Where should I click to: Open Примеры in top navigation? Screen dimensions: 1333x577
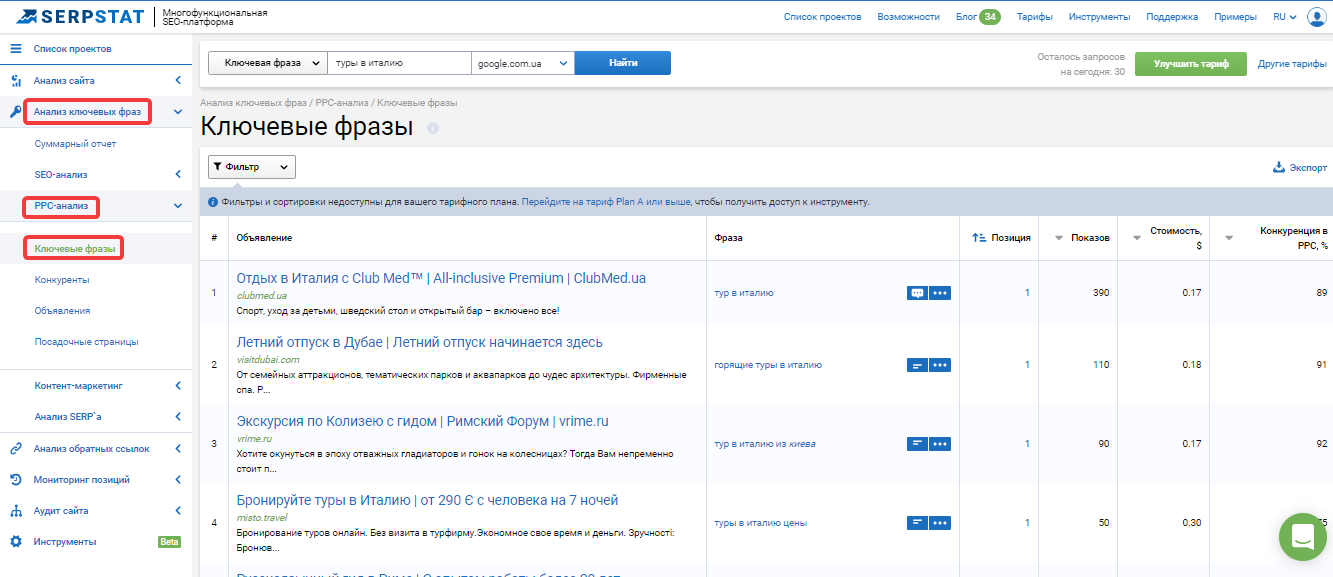point(1235,17)
